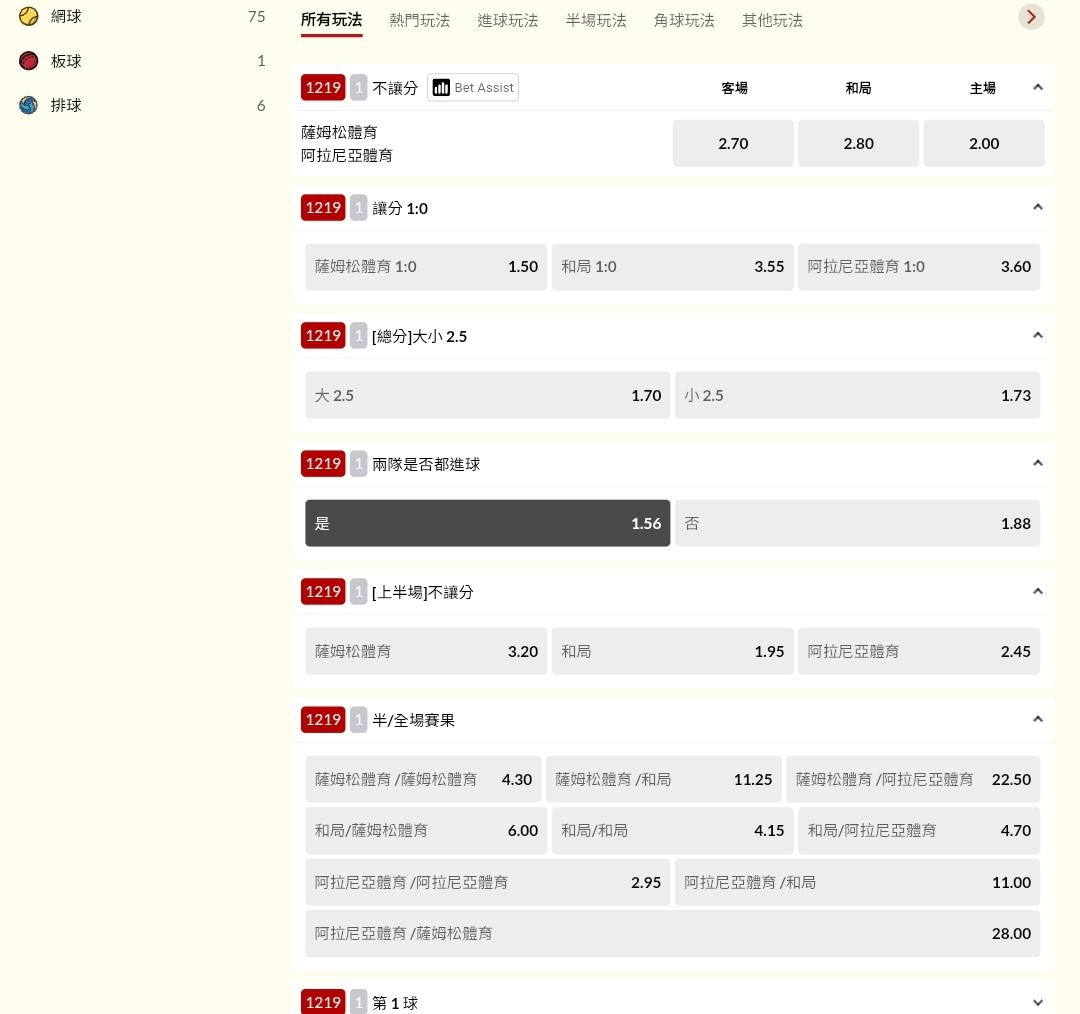1080x1014 pixels.
Task: Select 小 2.5 at odds 1.73
Action: 857,395
